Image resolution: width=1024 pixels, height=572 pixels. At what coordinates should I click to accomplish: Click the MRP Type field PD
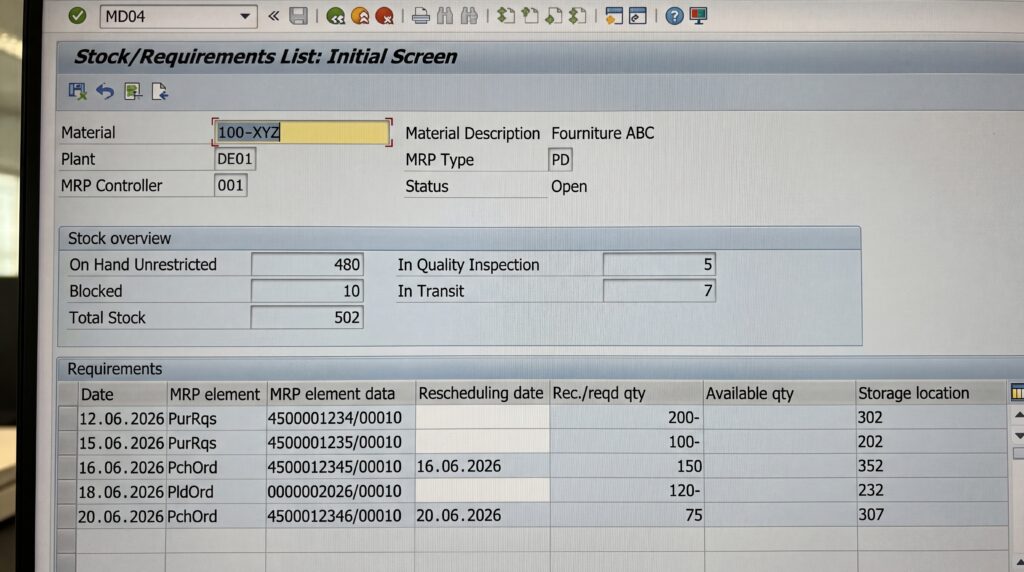560,160
